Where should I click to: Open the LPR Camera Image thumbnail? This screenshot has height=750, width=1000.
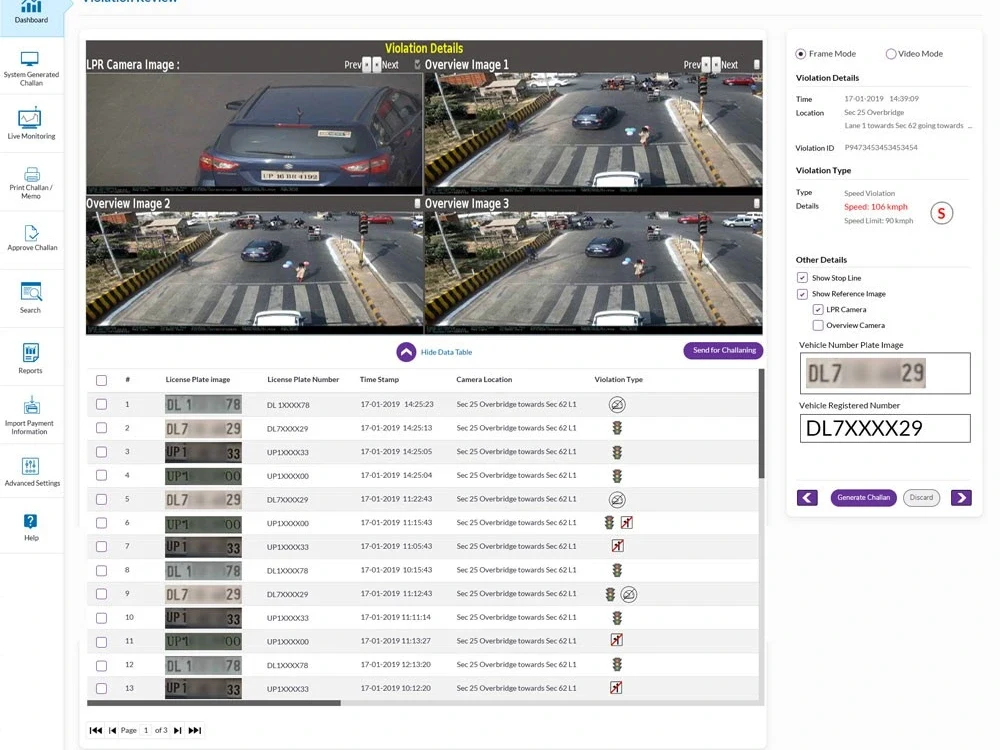point(254,133)
